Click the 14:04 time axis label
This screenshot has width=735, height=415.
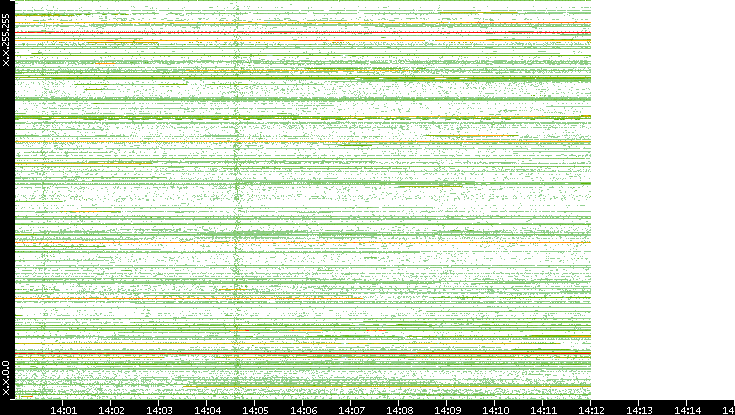(x=207, y=410)
